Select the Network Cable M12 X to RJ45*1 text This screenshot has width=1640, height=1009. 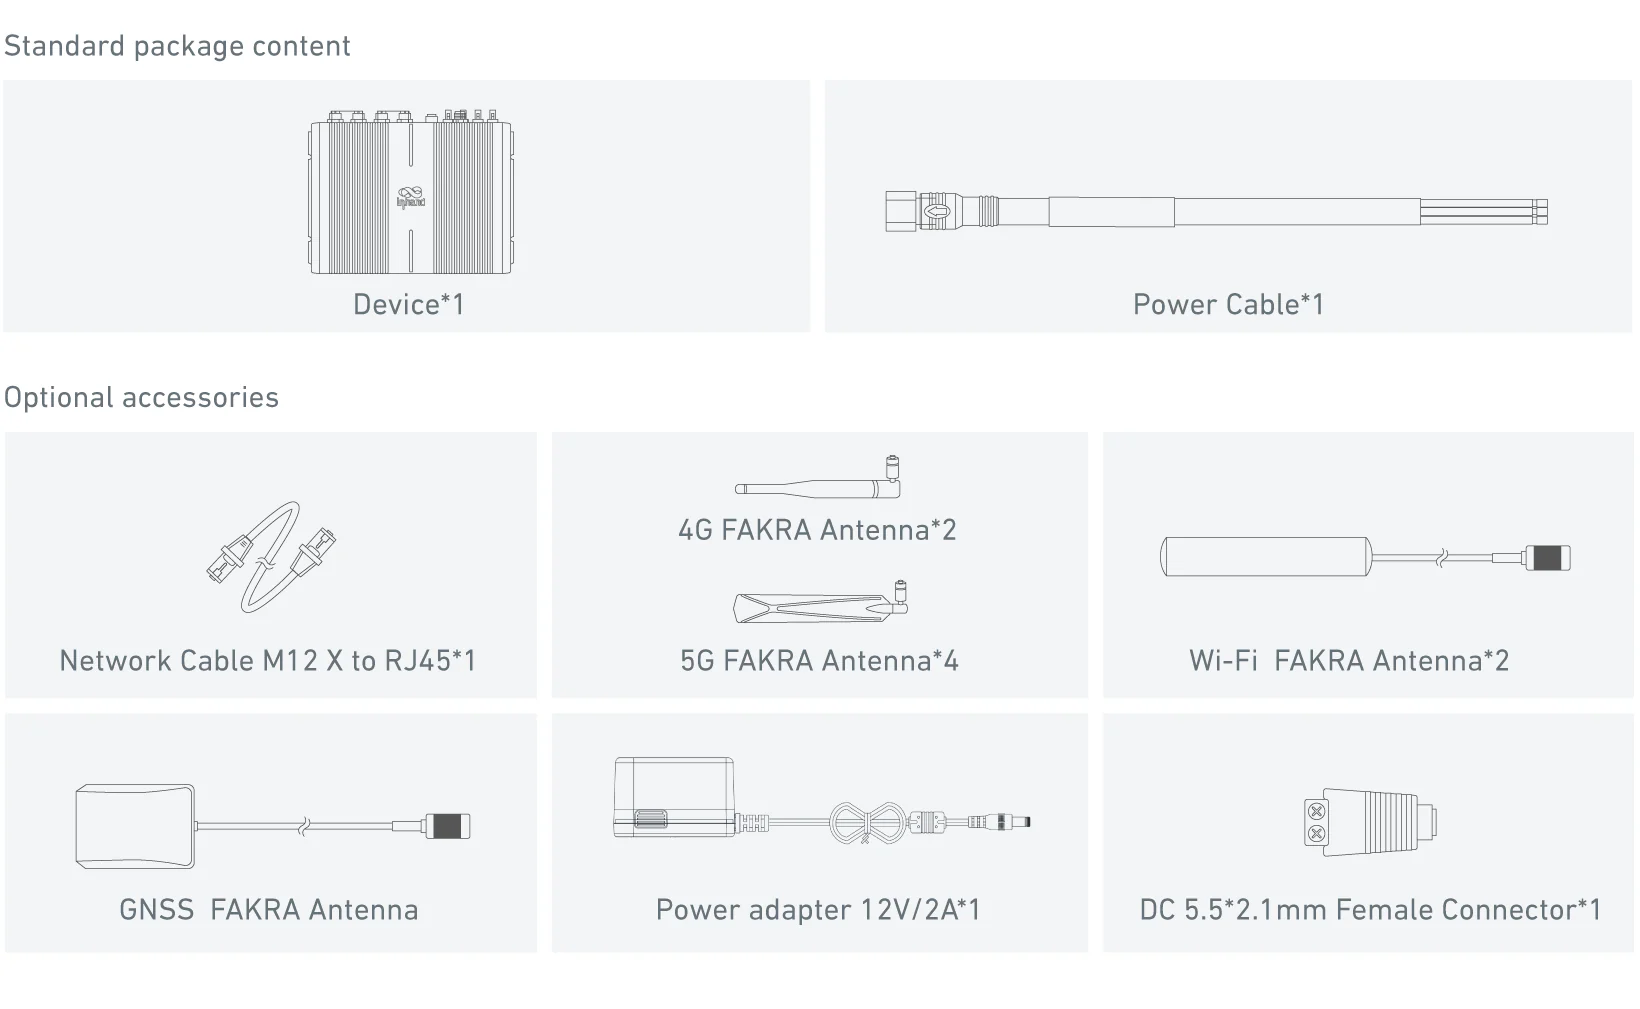click(x=268, y=660)
